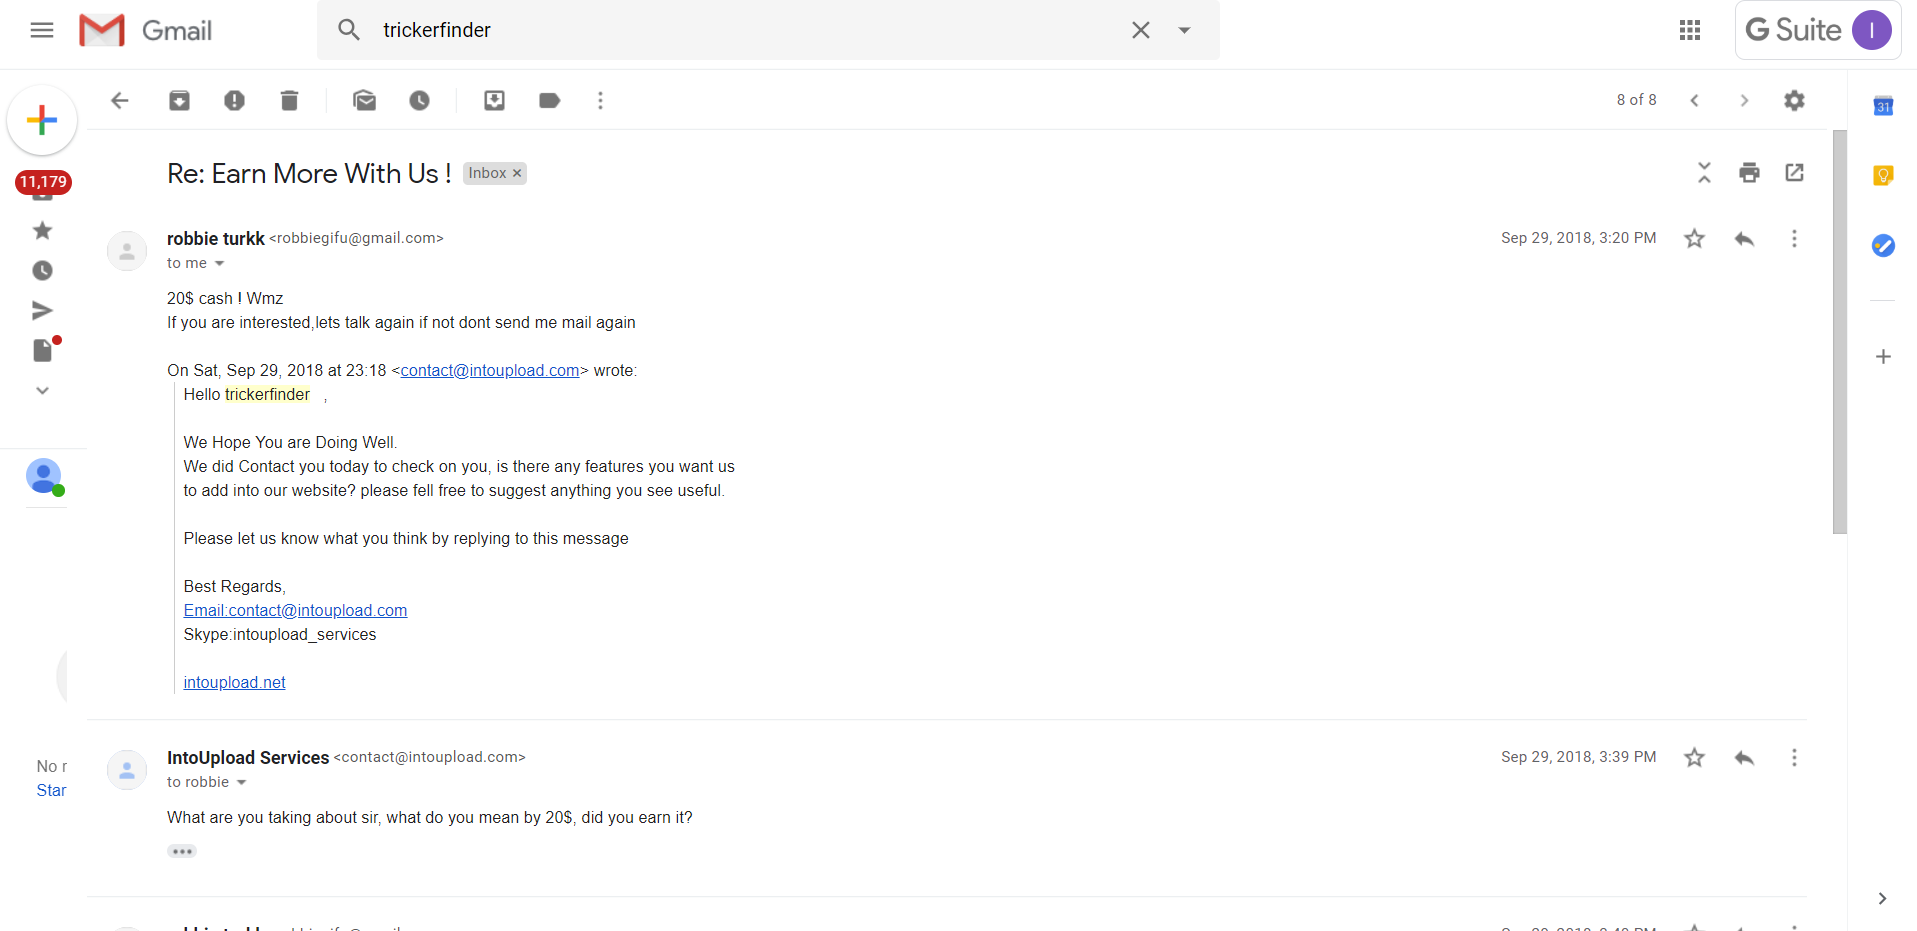Archive this email conversation

coord(179,100)
